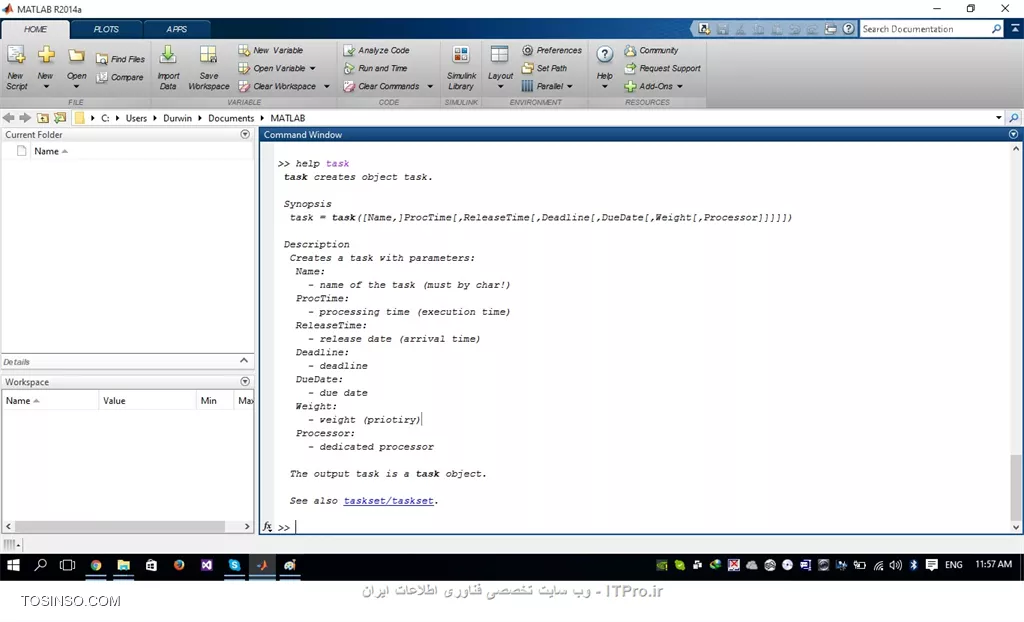Open the Simulink Library
Image resolution: width=1024 pixels, height=622 pixels.
(x=461, y=67)
